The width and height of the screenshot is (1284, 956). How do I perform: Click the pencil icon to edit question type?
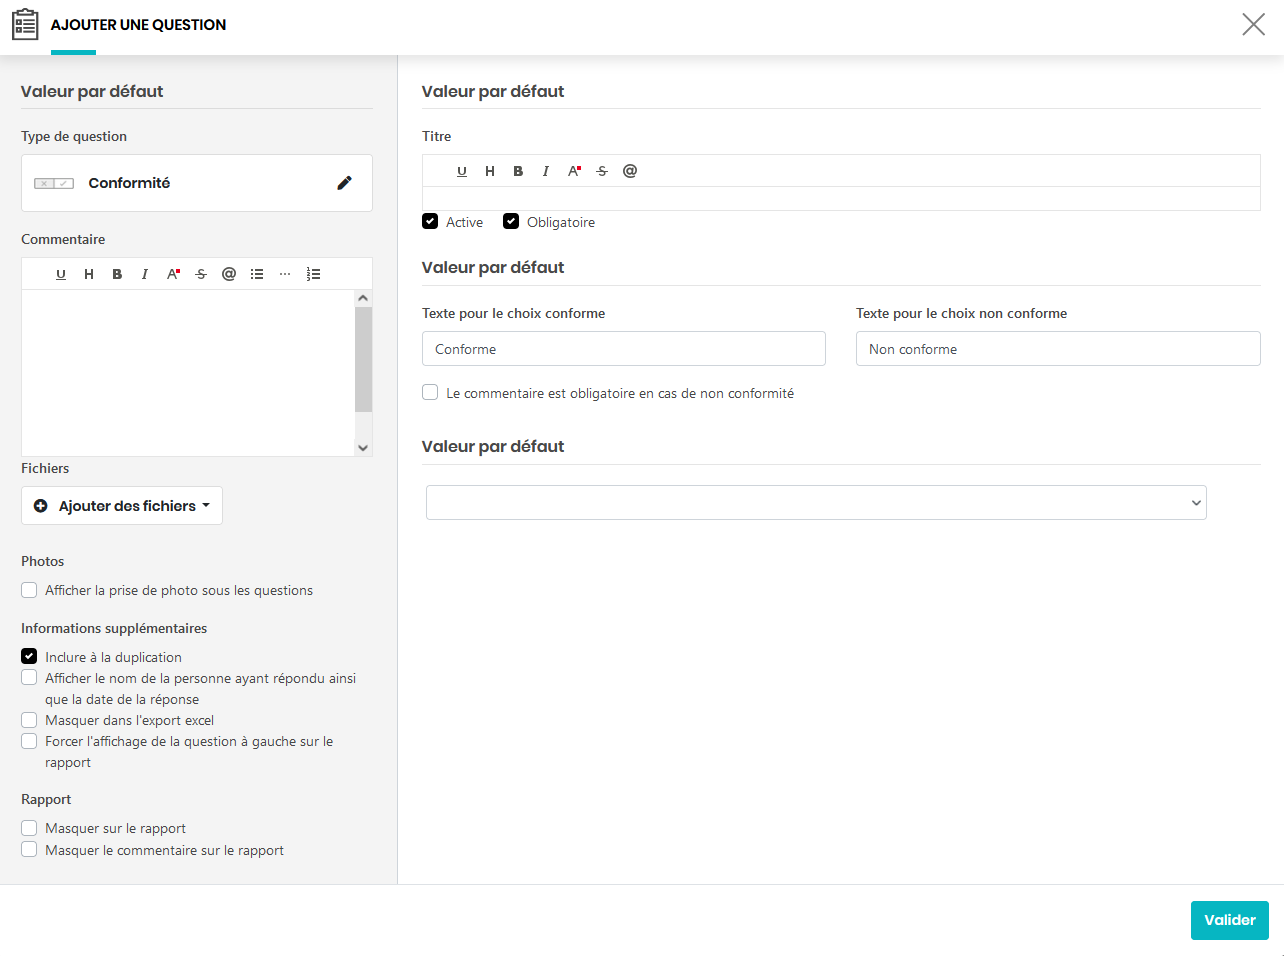pyautogui.click(x=344, y=183)
